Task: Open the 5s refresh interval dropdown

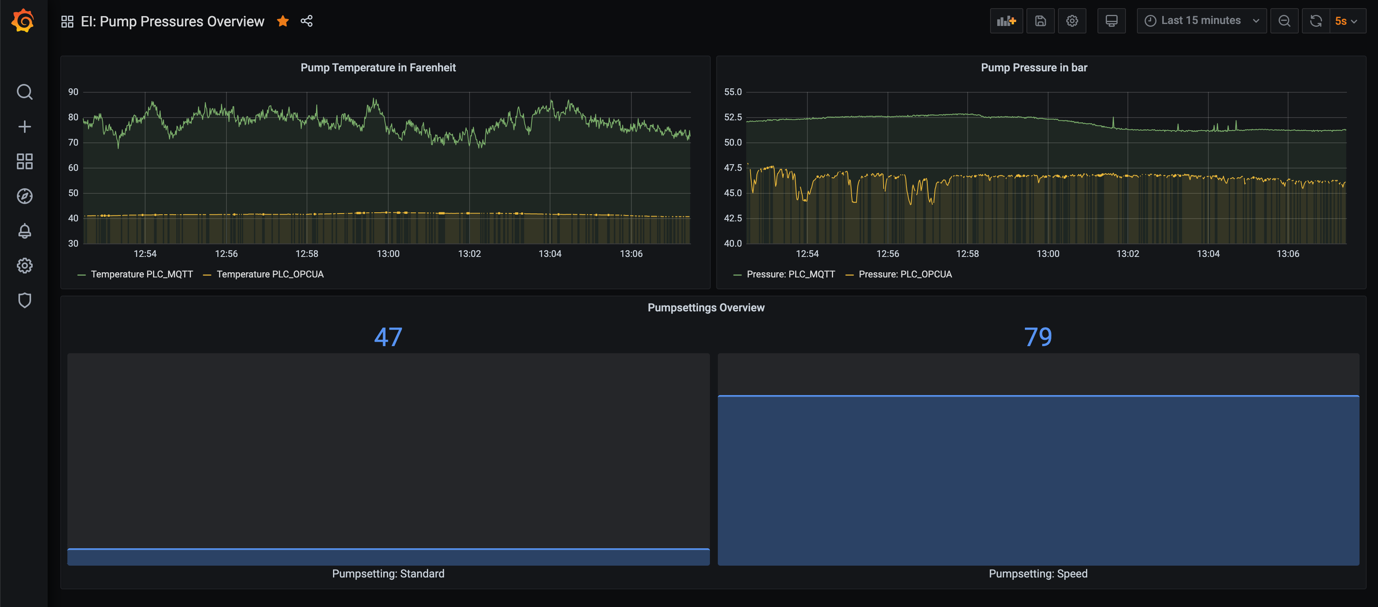Action: coord(1344,20)
